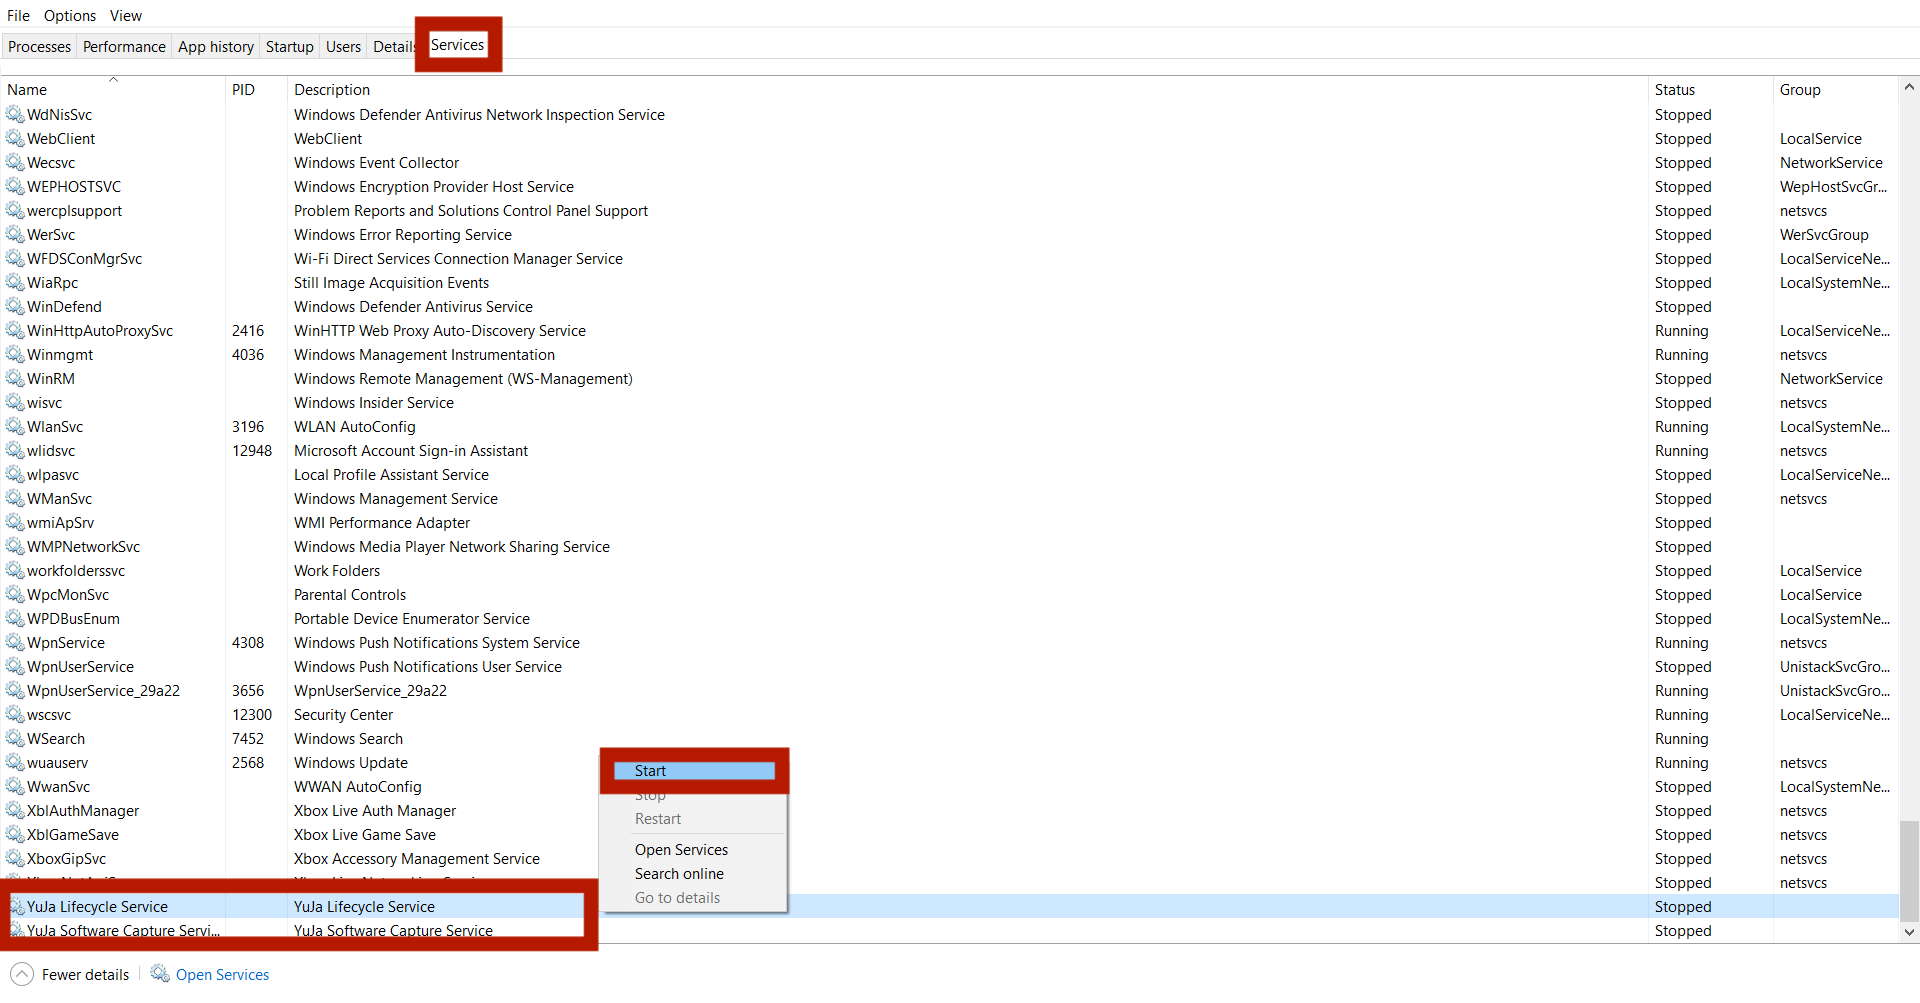Sort by the Status column header
Viewport: 1920px width, 1003px height.
[1710, 89]
